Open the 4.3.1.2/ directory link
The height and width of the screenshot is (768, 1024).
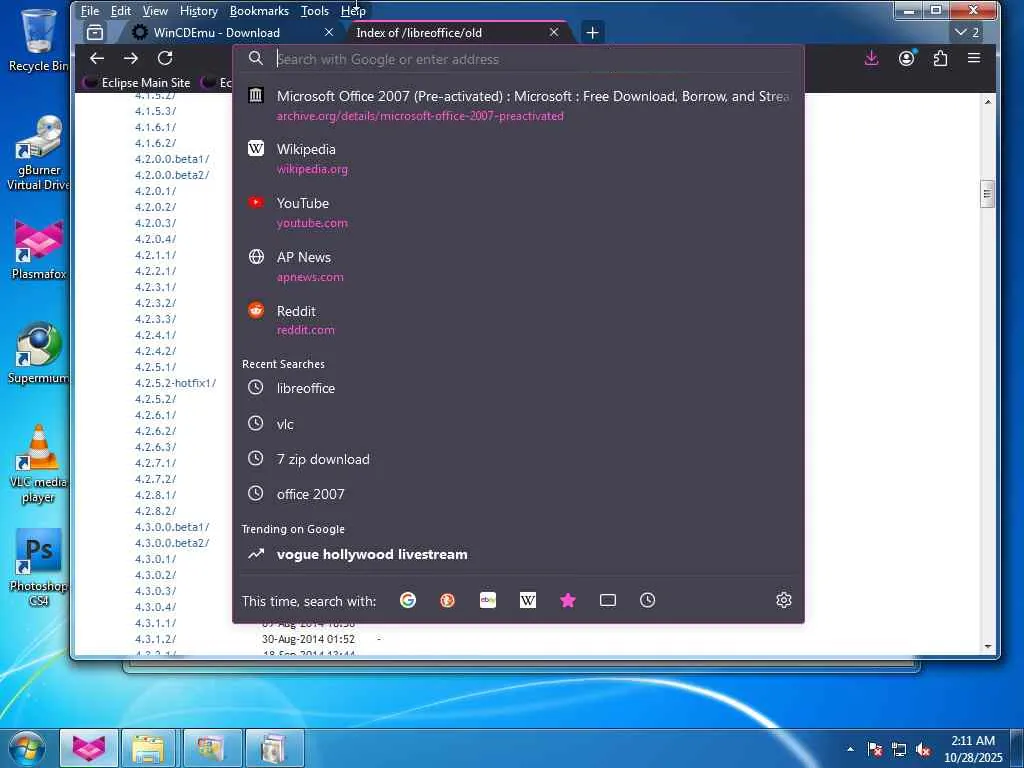[155, 639]
